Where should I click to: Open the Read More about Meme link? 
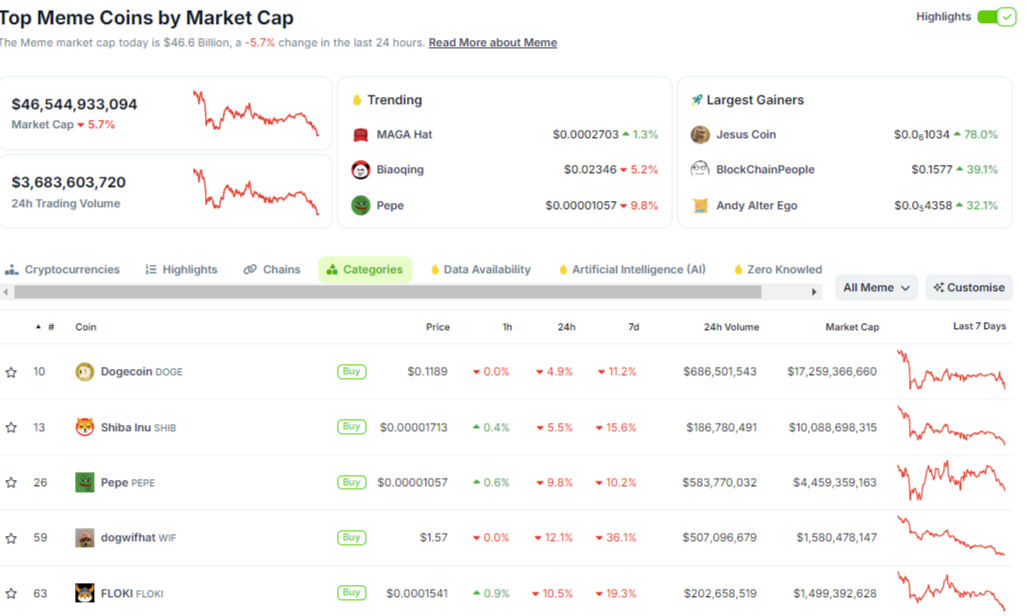pyautogui.click(x=493, y=43)
